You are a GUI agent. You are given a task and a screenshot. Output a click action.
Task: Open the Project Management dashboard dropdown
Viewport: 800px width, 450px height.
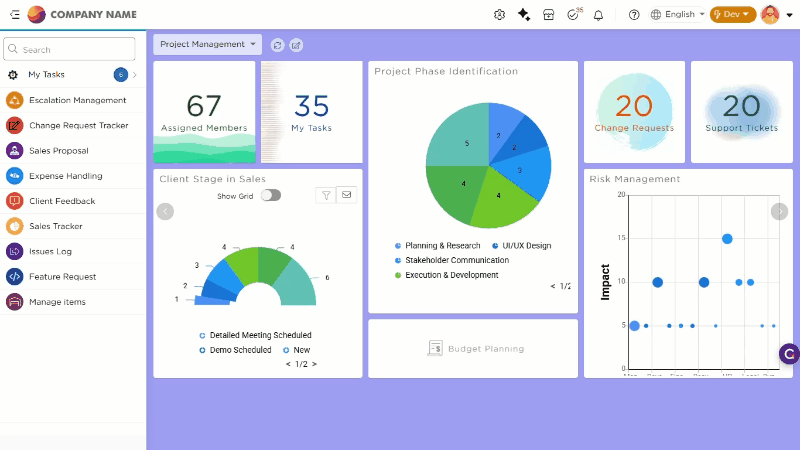coord(207,44)
